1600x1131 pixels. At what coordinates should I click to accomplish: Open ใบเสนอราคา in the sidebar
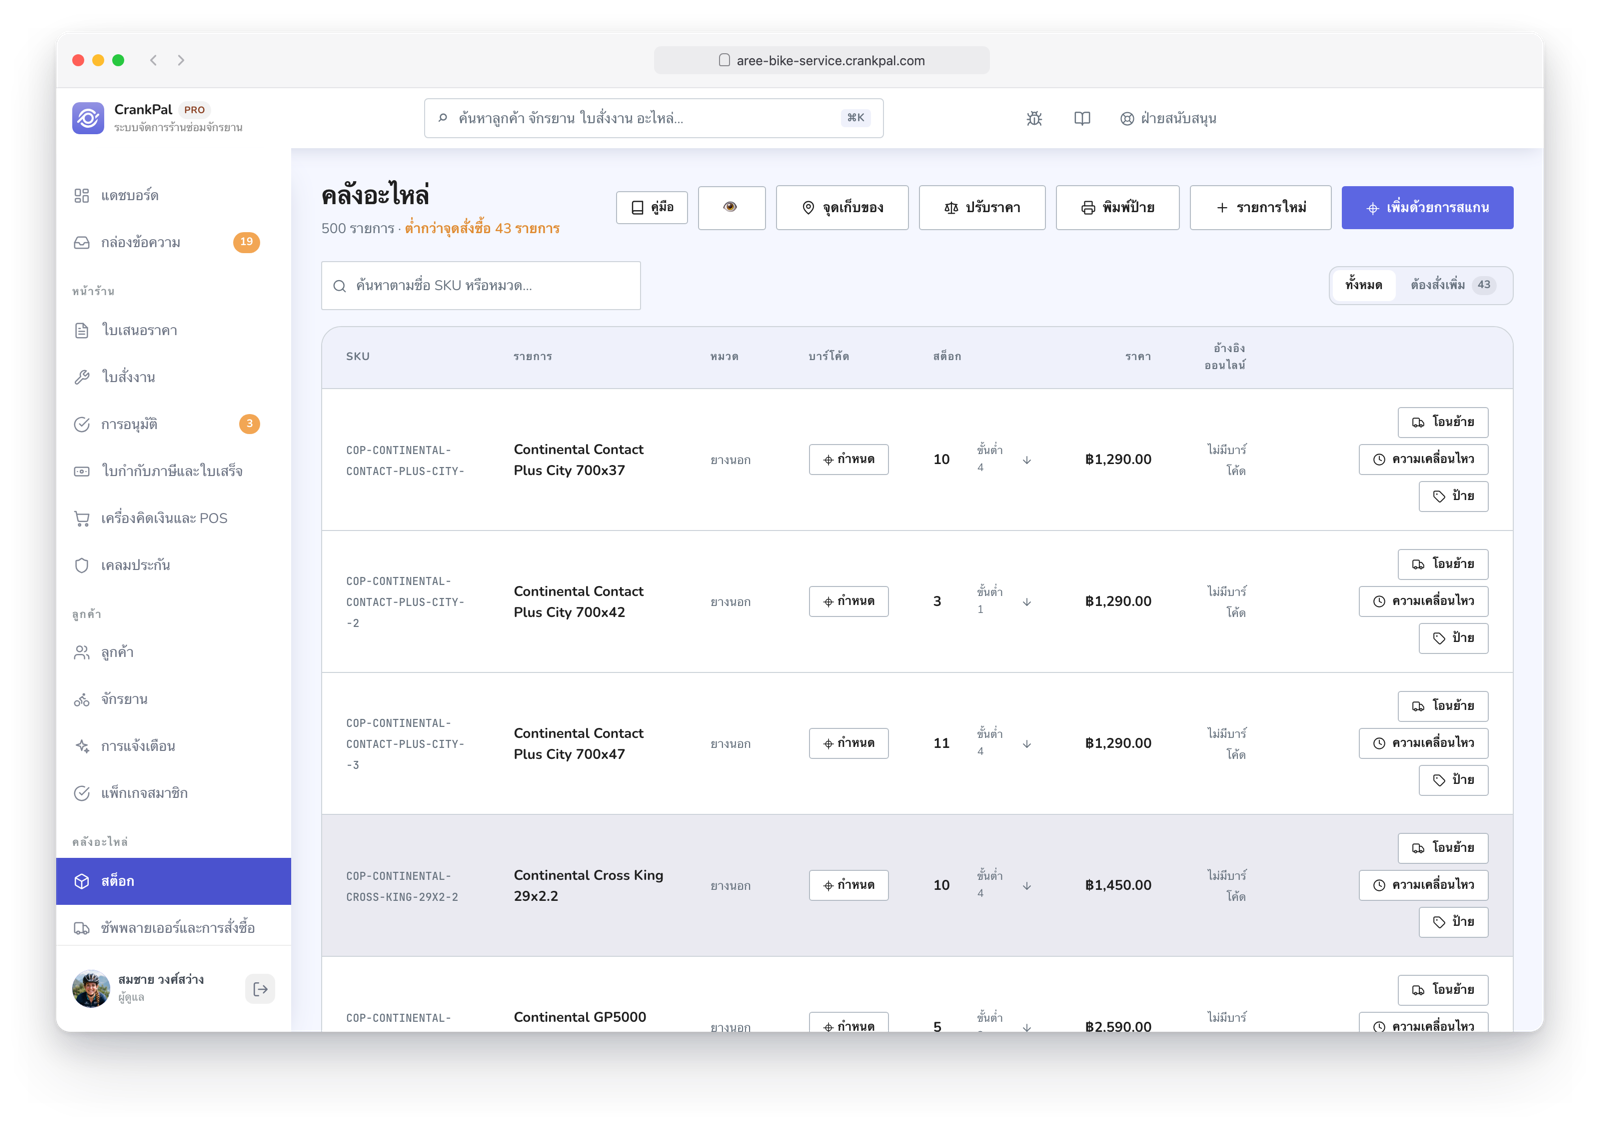(173, 330)
